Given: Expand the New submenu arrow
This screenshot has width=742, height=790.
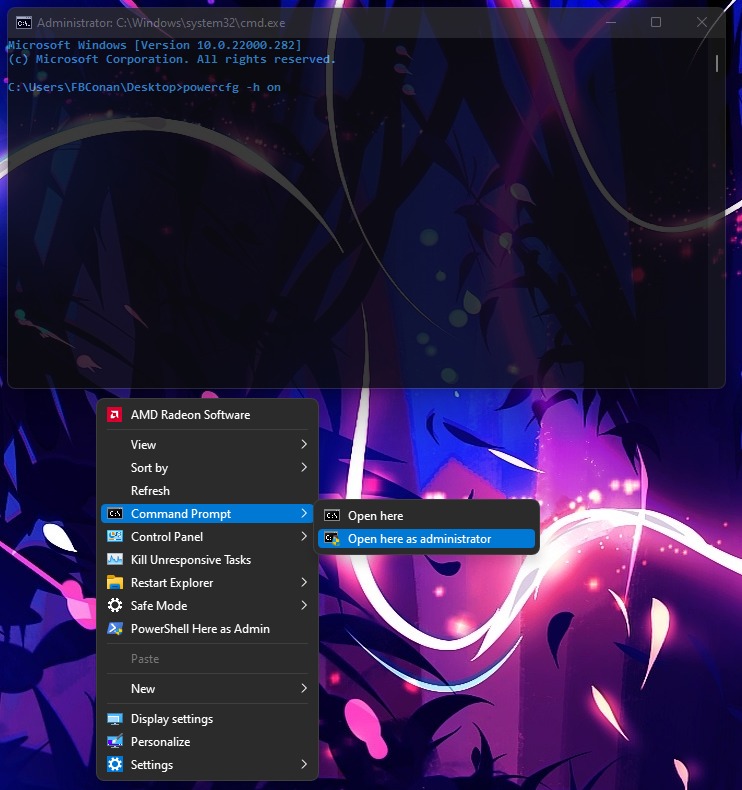Looking at the screenshot, I should (x=304, y=688).
